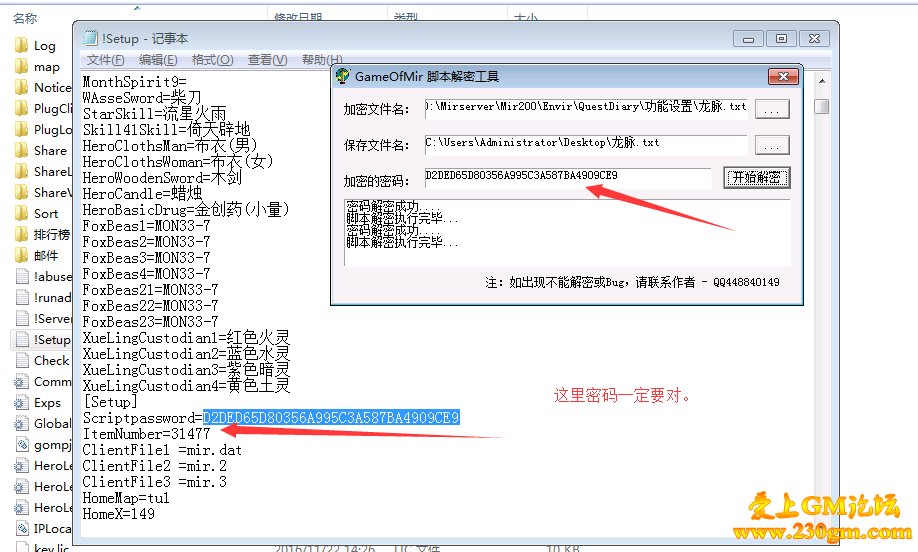The width and height of the screenshot is (918, 552).
Task: Click the GameOfMir tool title icon
Action: pyautogui.click(x=343, y=76)
